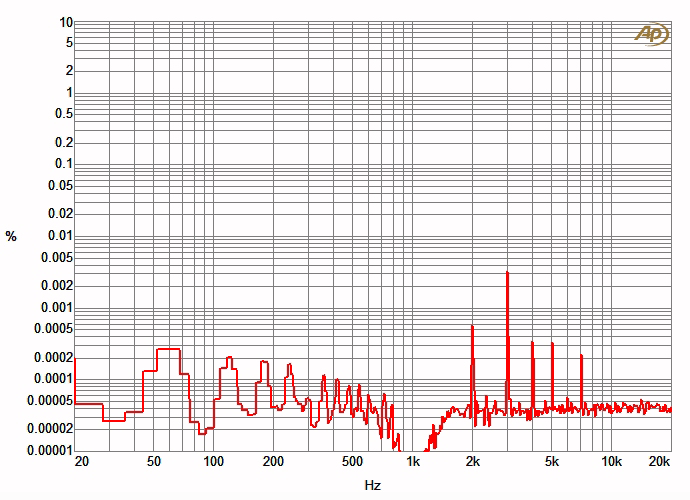Screen dimensions: 690x500
Task: Click the "100" frequency axis label
Action: click(x=213, y=462)
